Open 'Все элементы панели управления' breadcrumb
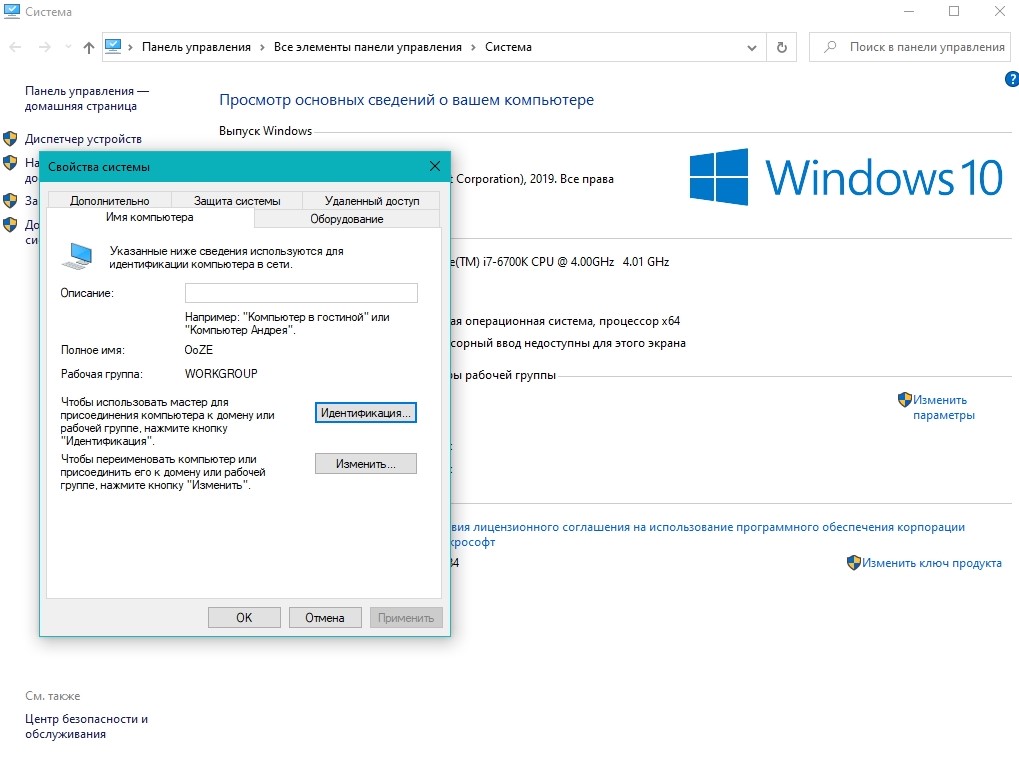Viewport: 1019px width, 759px height. click(368, 47)
